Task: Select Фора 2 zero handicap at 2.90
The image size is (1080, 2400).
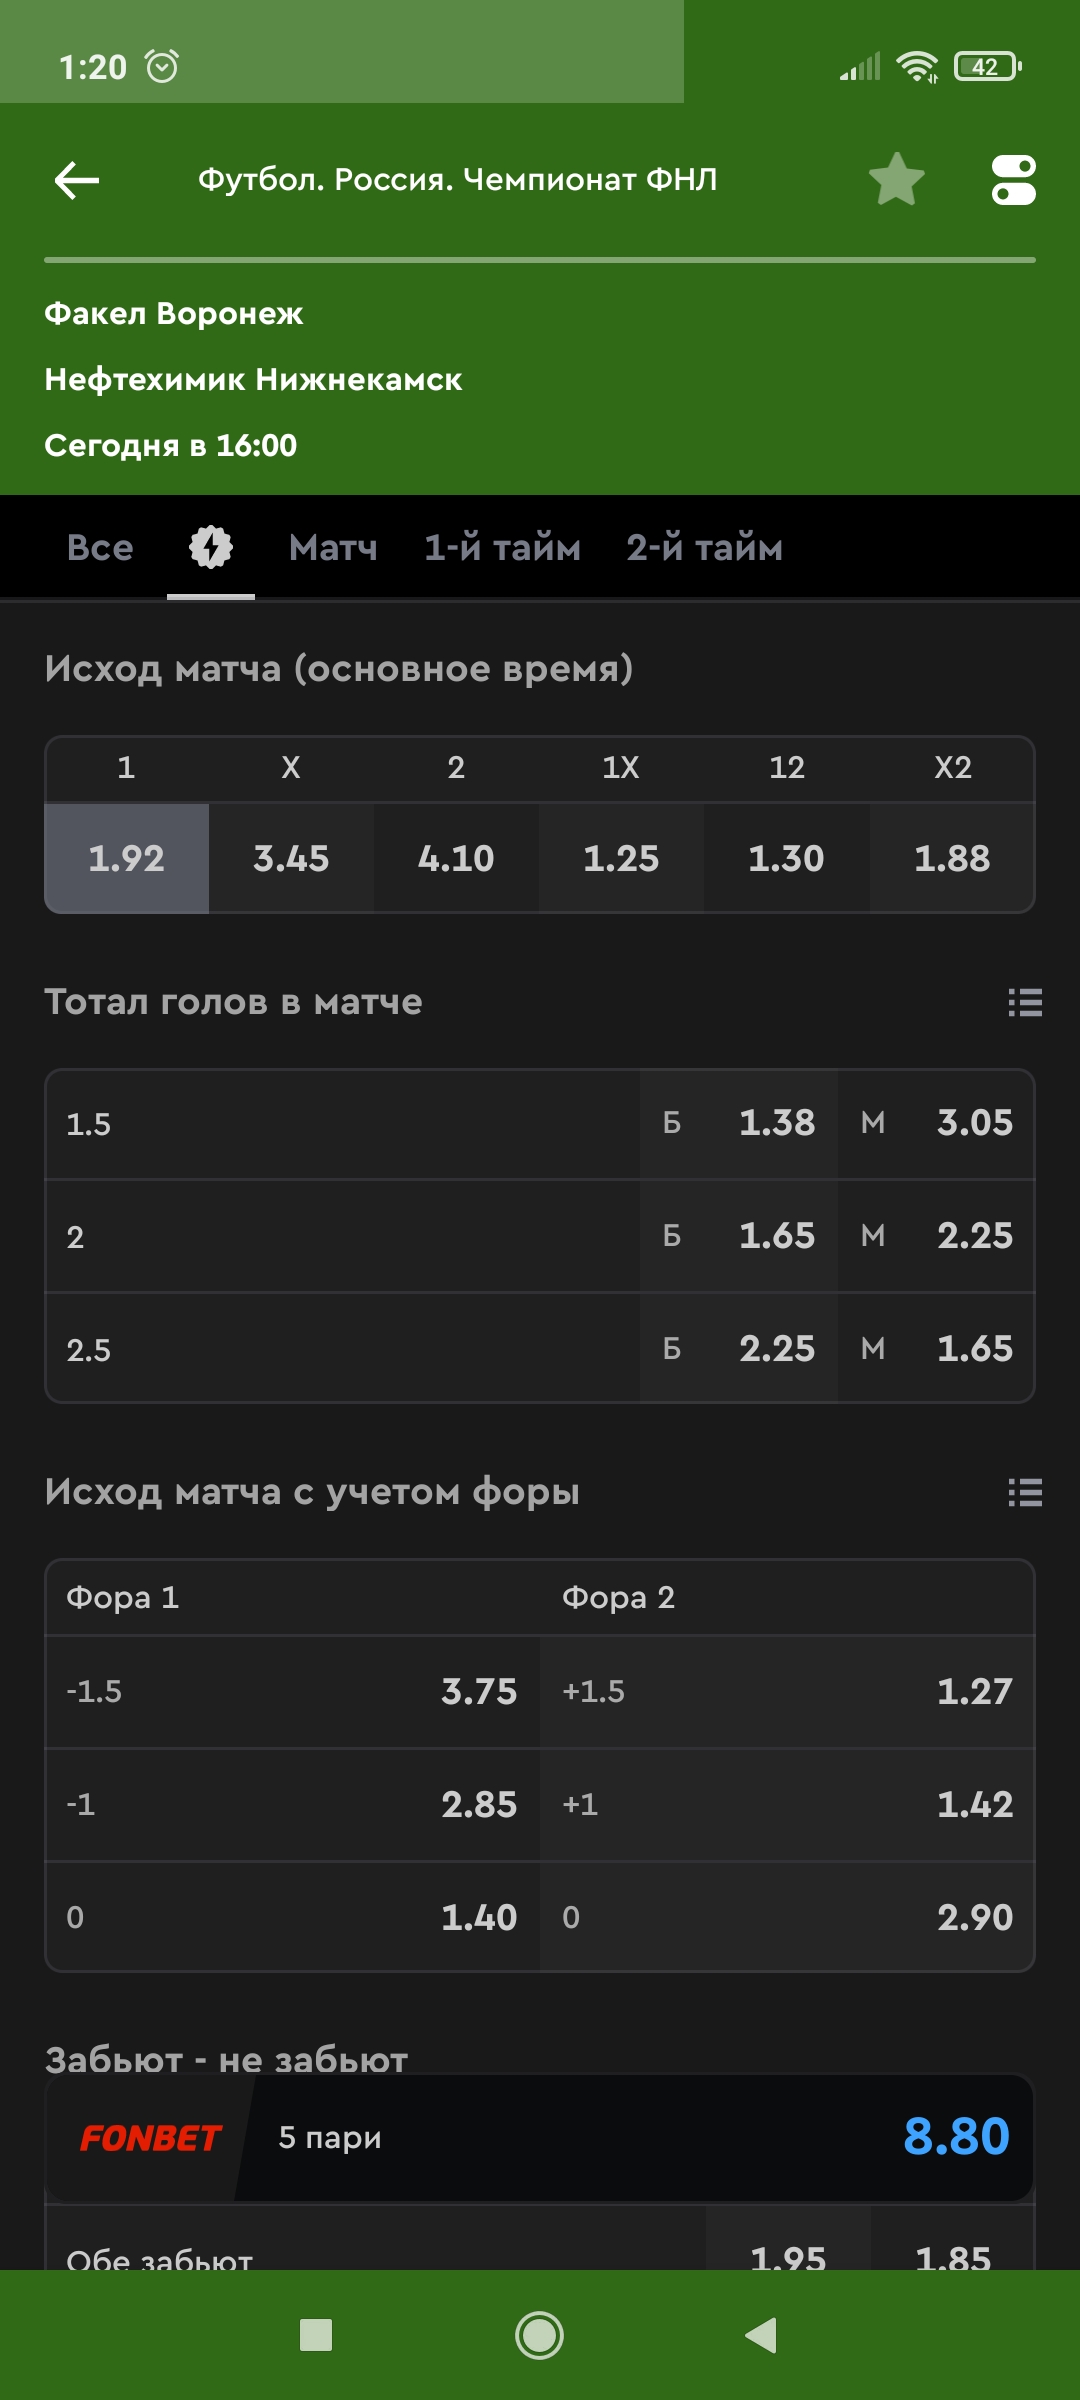Action: point(787,1917)
